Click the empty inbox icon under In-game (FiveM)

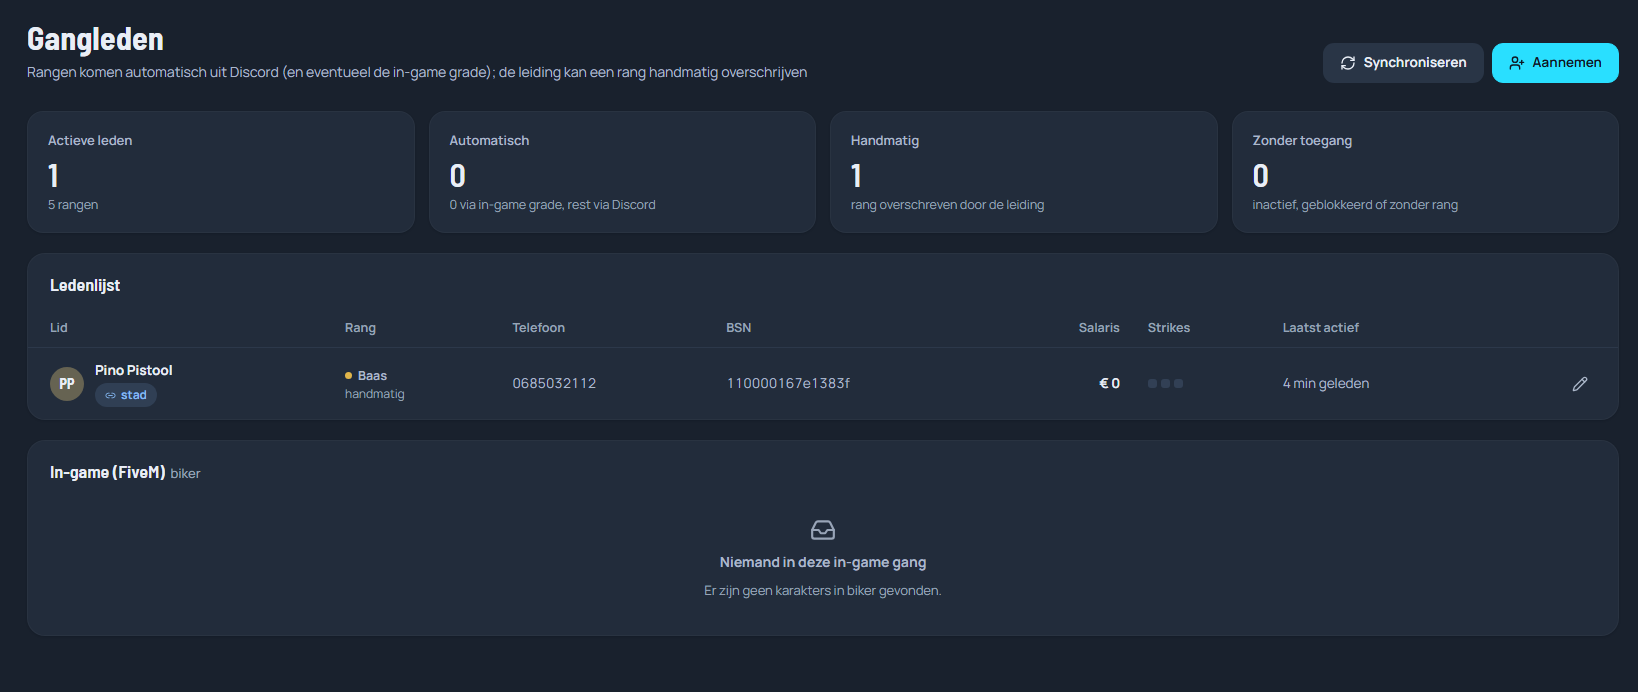tap(823, 530)
